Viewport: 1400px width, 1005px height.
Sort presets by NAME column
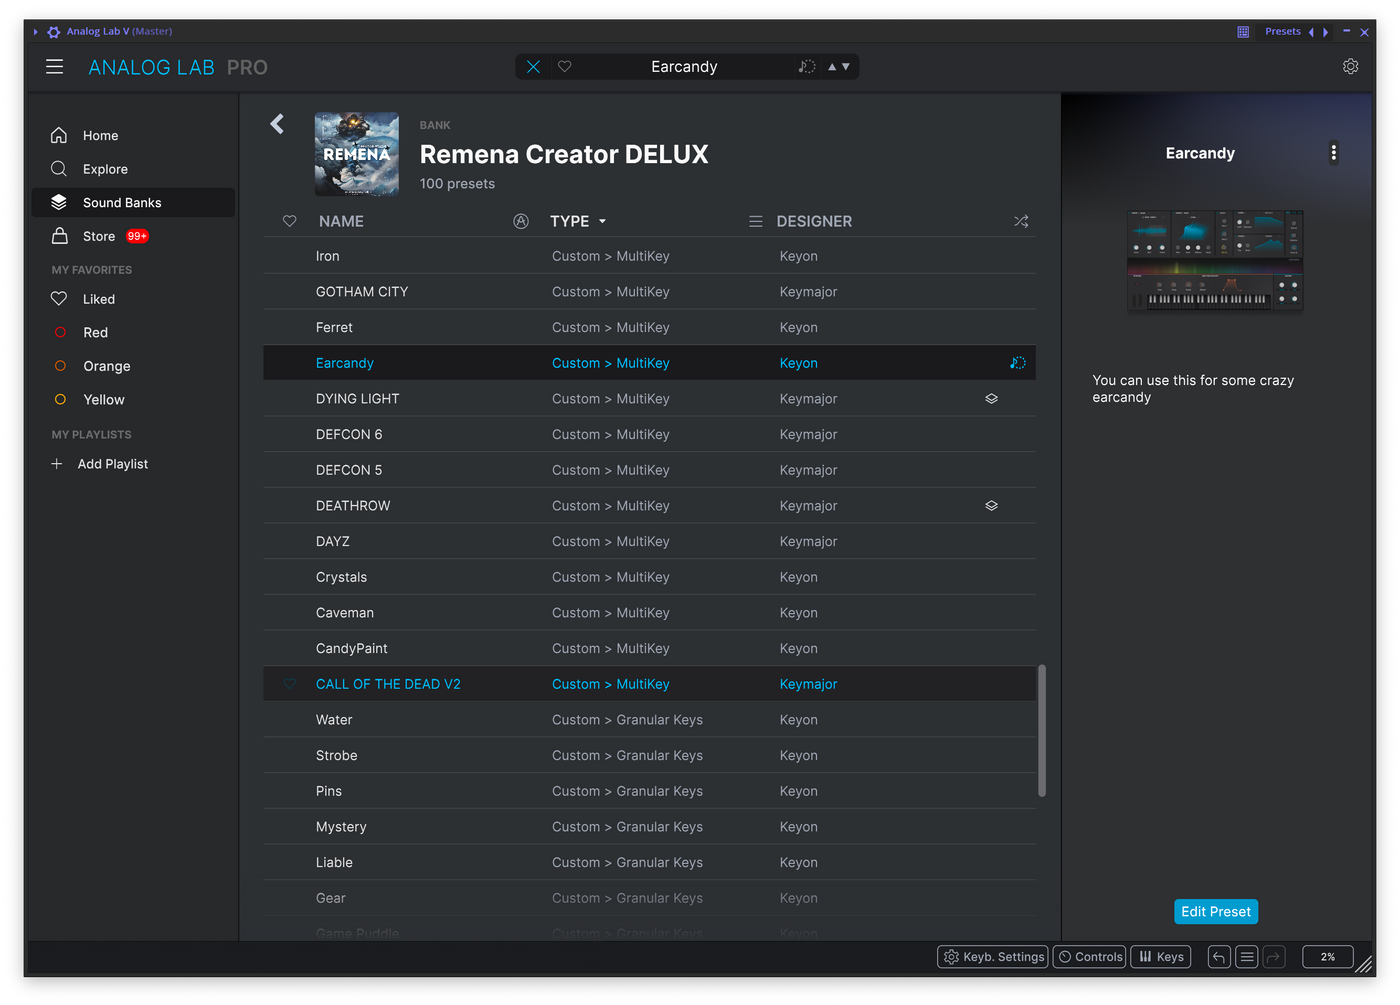click(x=341, y=221)
